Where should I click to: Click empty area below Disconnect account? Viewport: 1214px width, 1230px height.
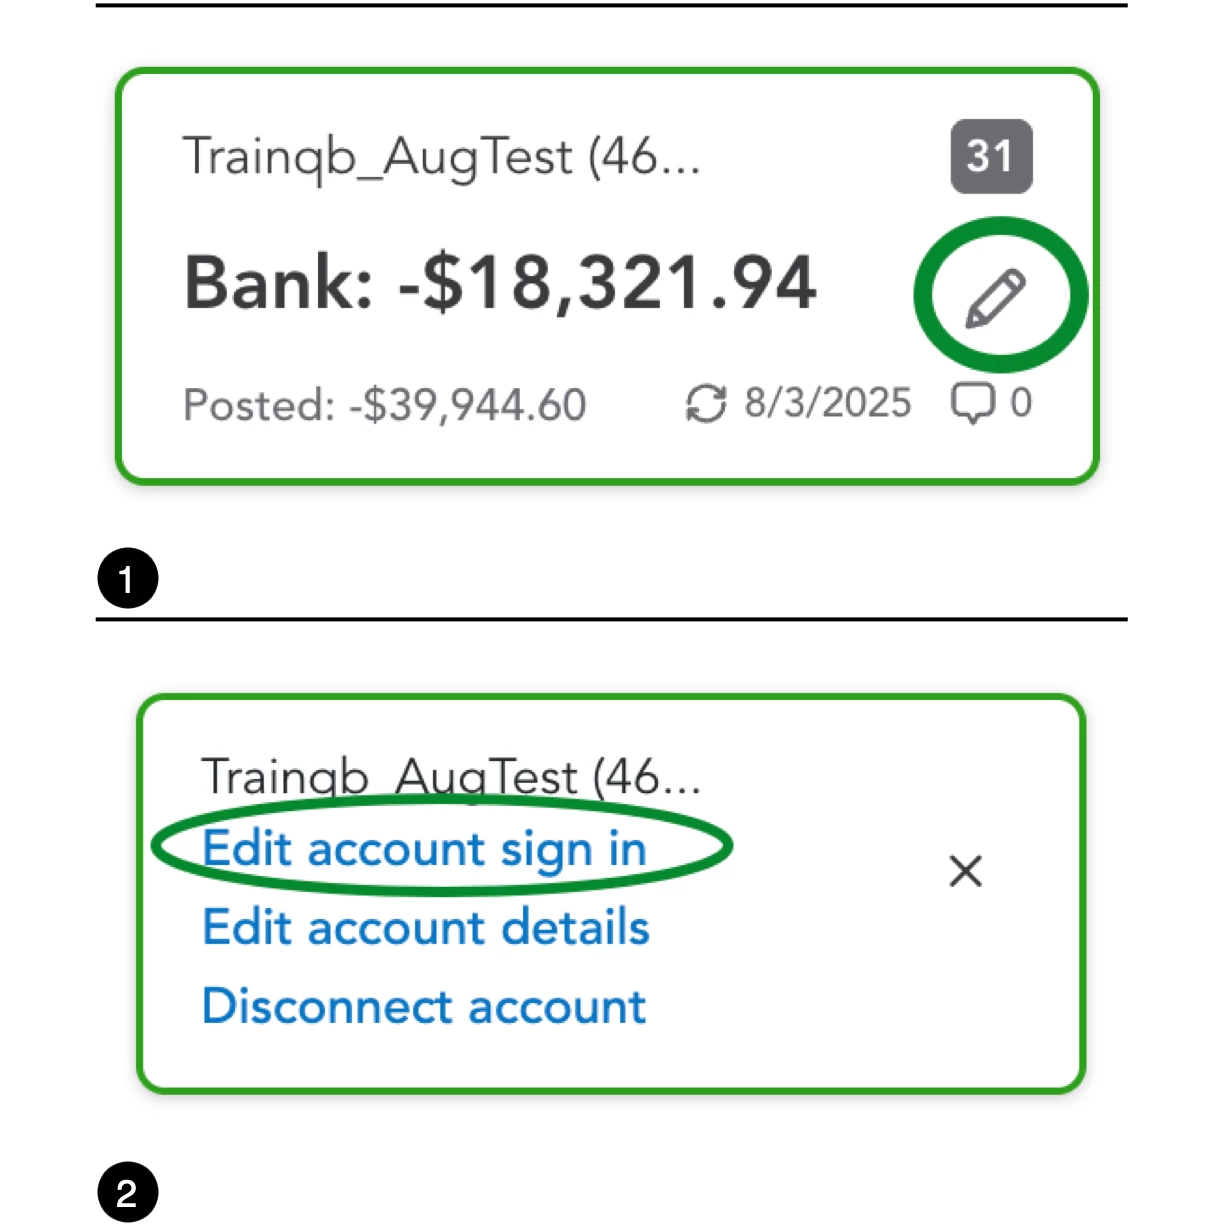click(610, 1060)
